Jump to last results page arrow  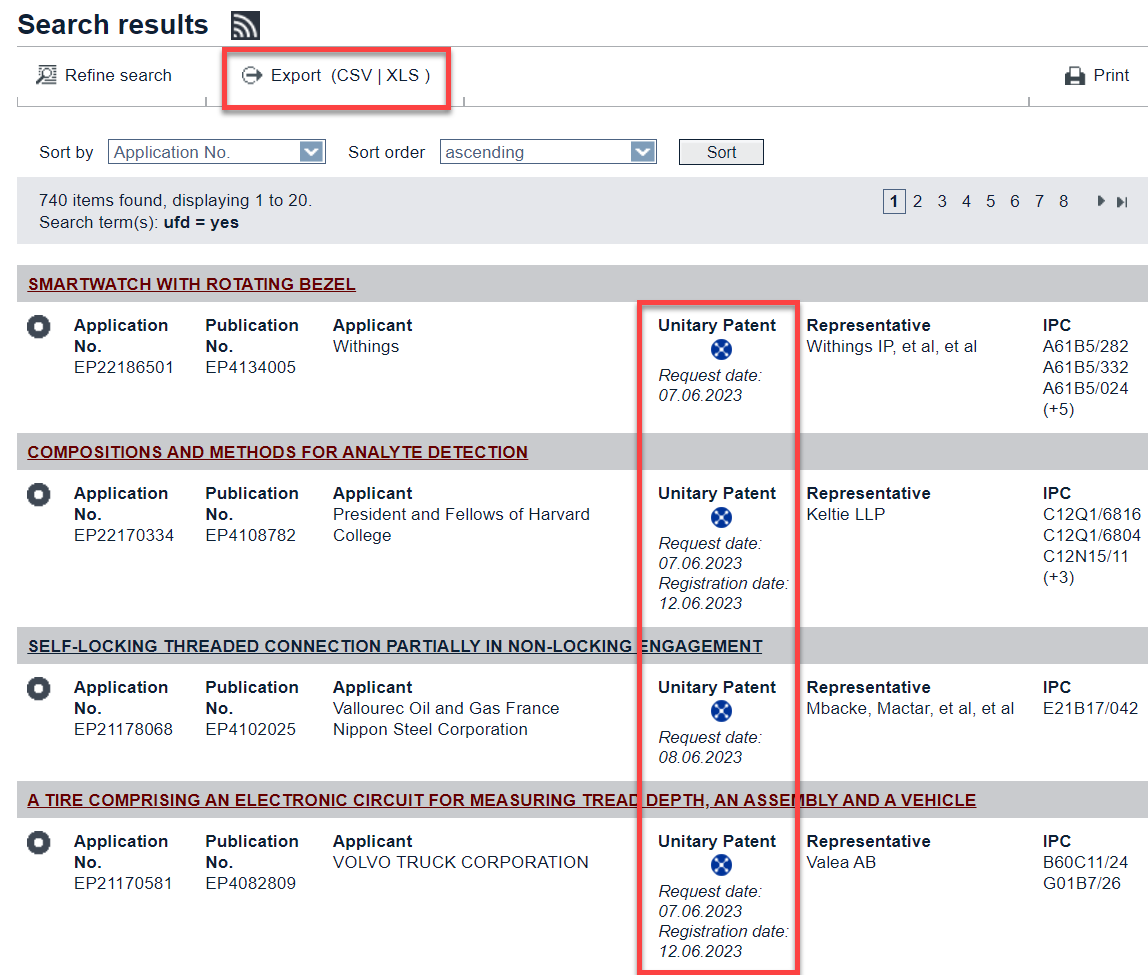(1122, 201)
